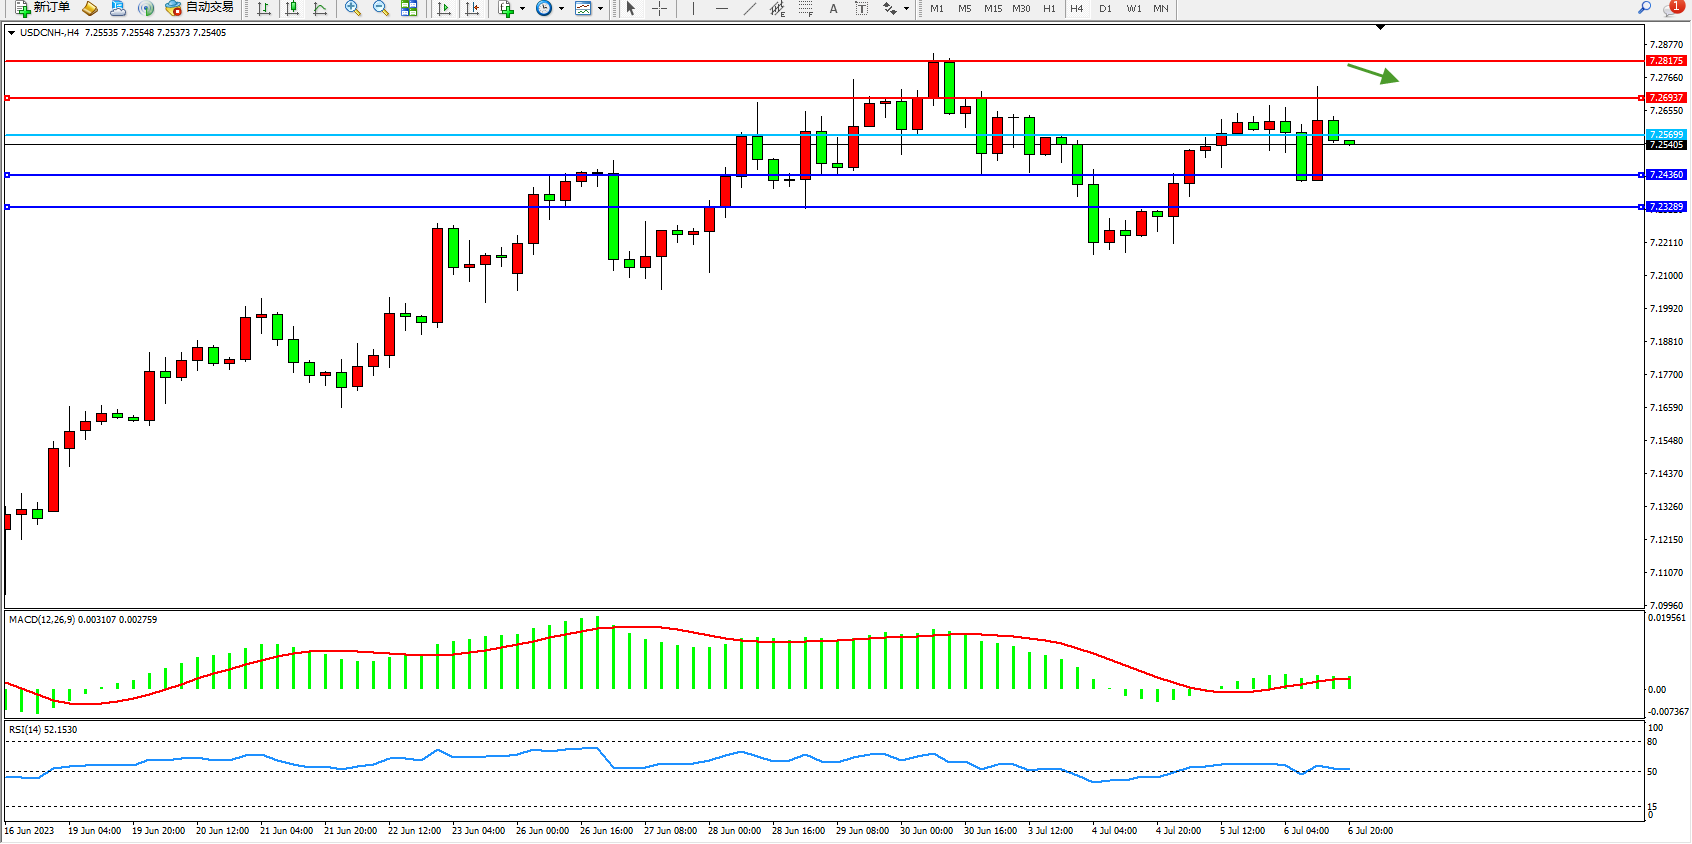Open the indicators list dropdown arrow

click(522, 9)
